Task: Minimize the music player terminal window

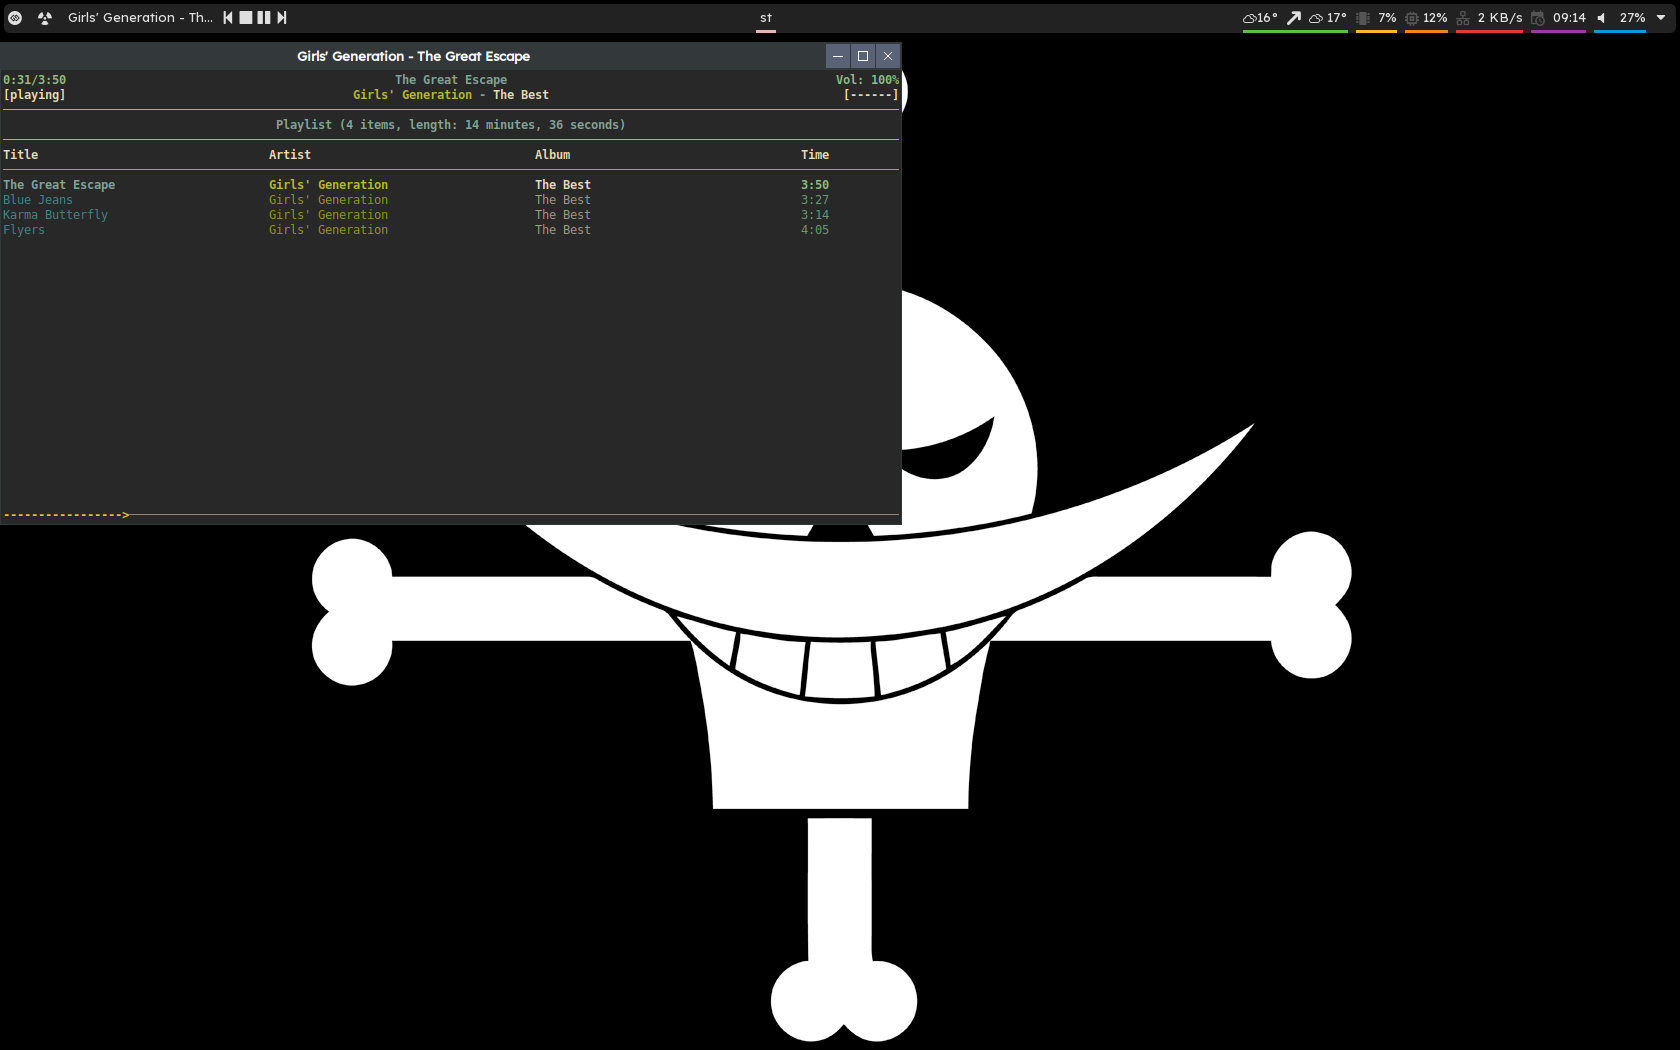Action: (838, 56)
